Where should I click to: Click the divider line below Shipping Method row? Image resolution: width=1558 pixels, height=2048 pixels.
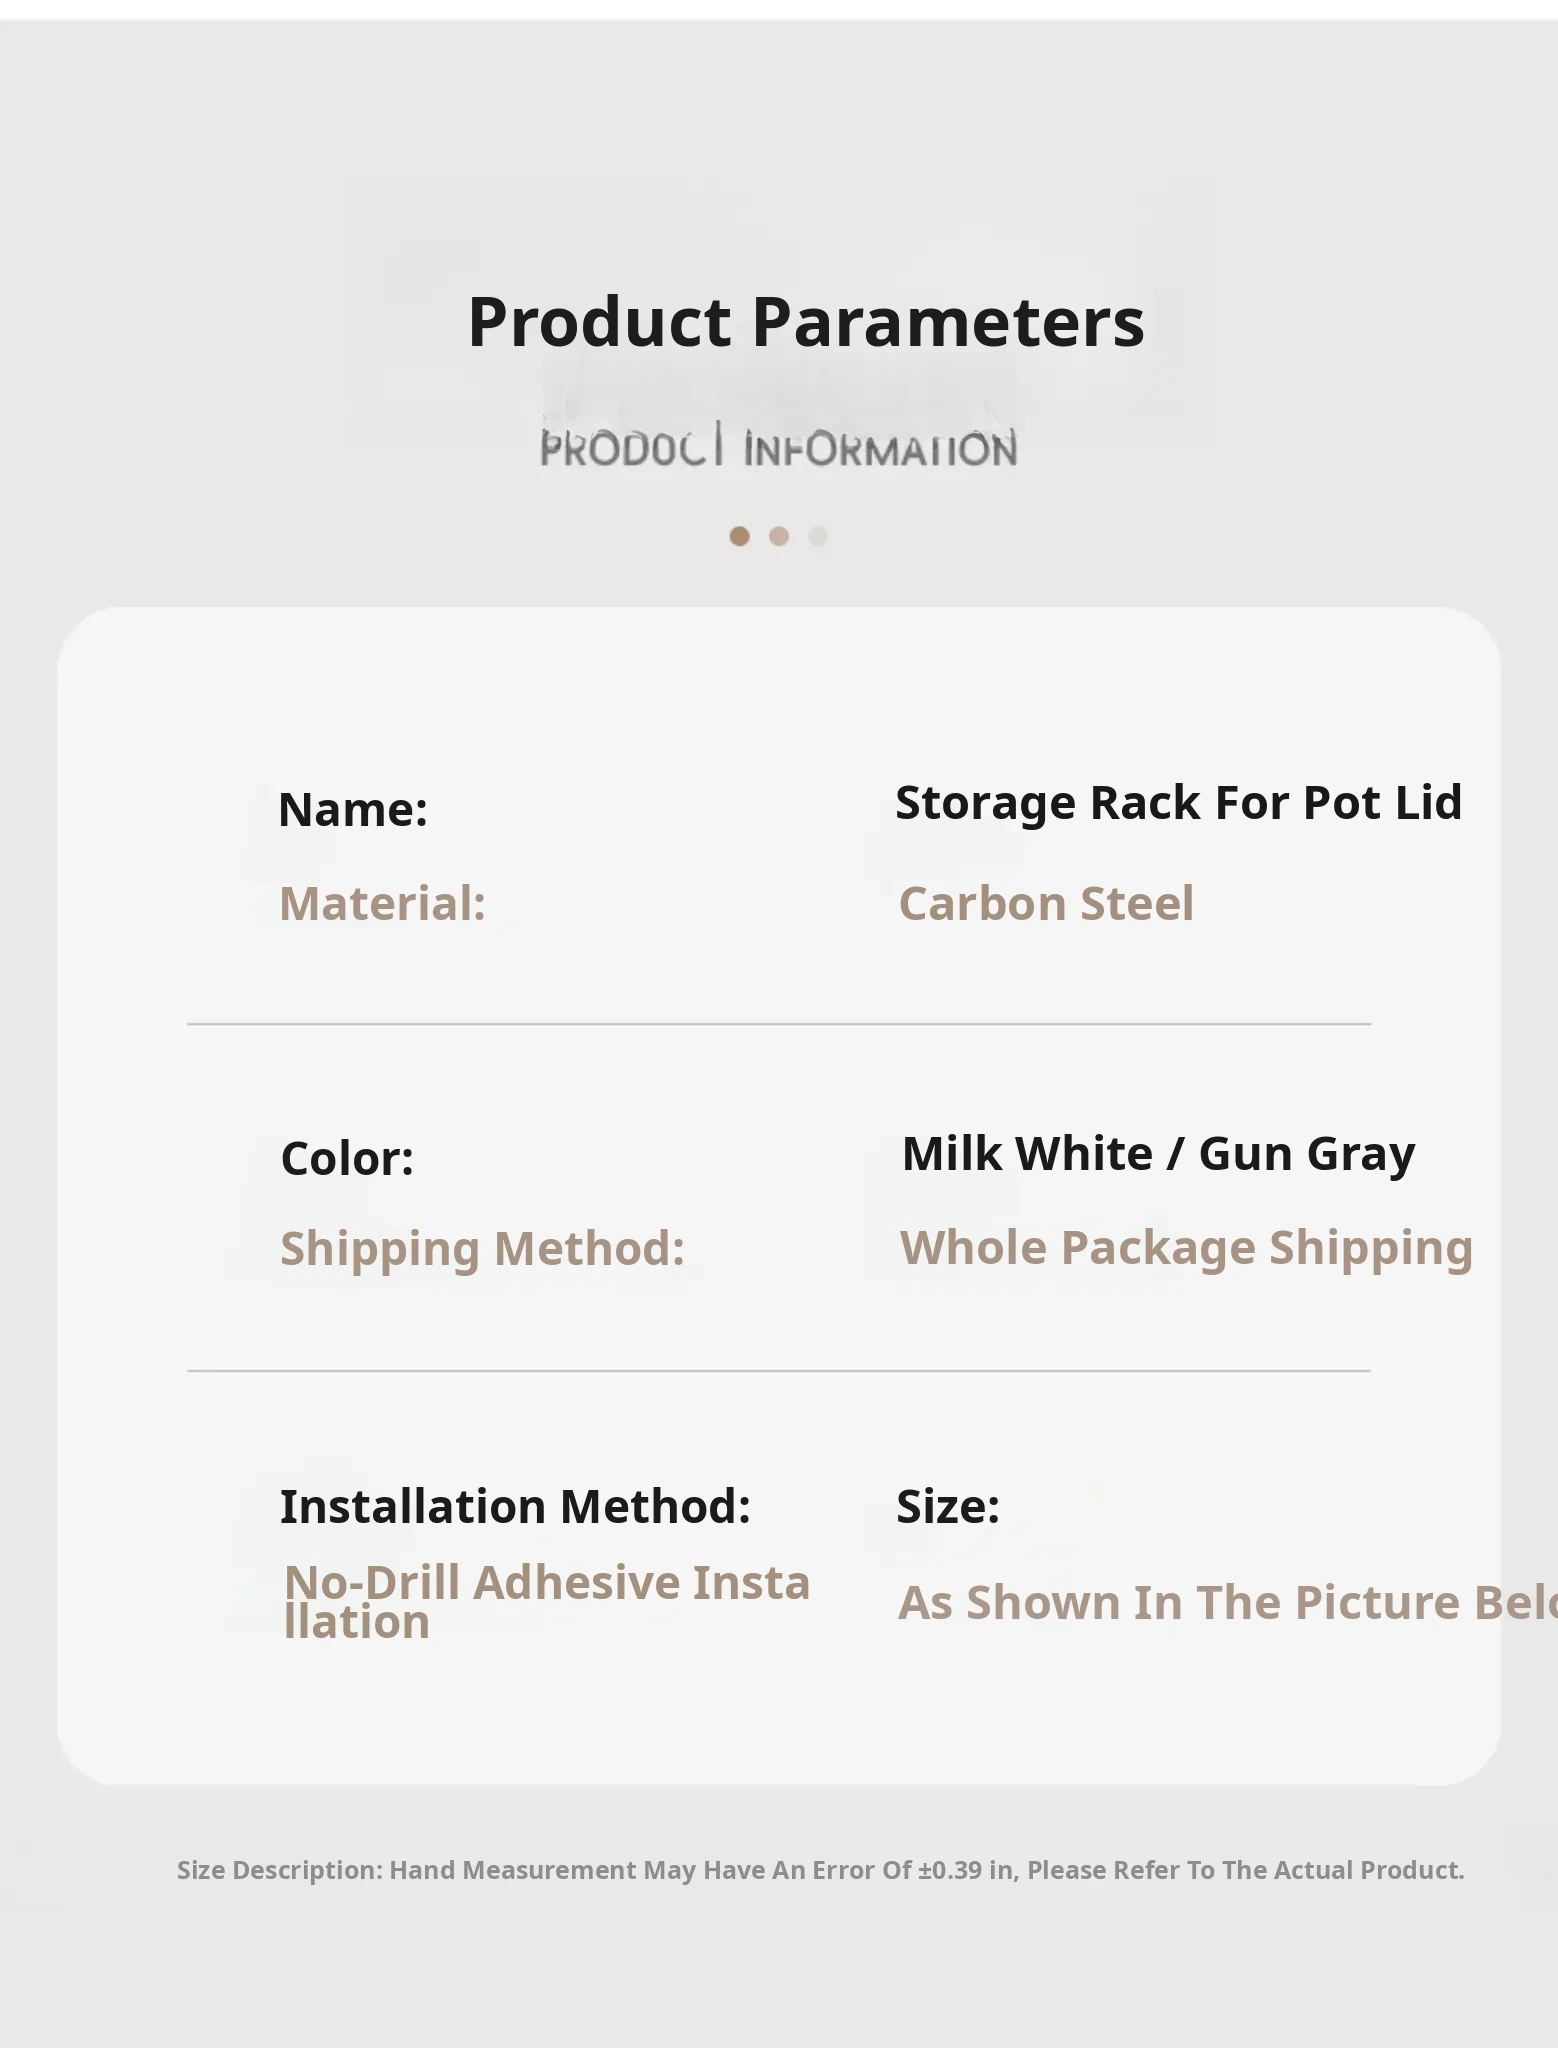[x=778, y=1371]
